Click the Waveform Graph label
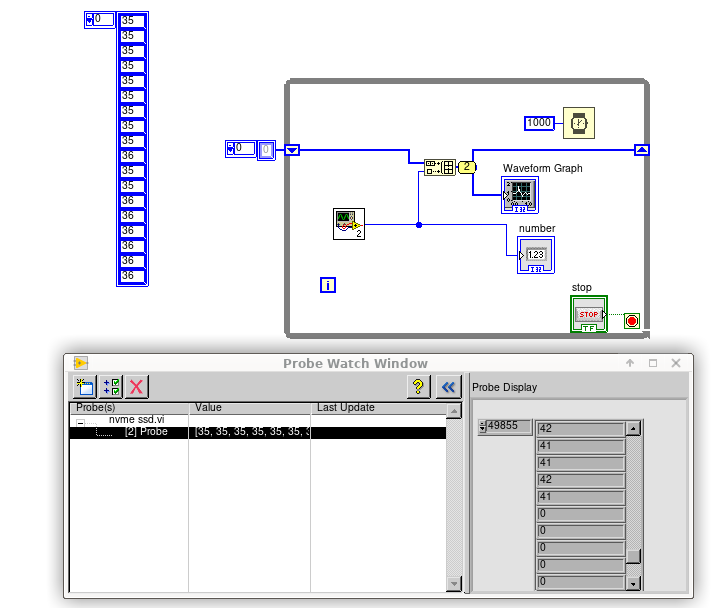This screenshot has height=608, width=723. [542, 168]
